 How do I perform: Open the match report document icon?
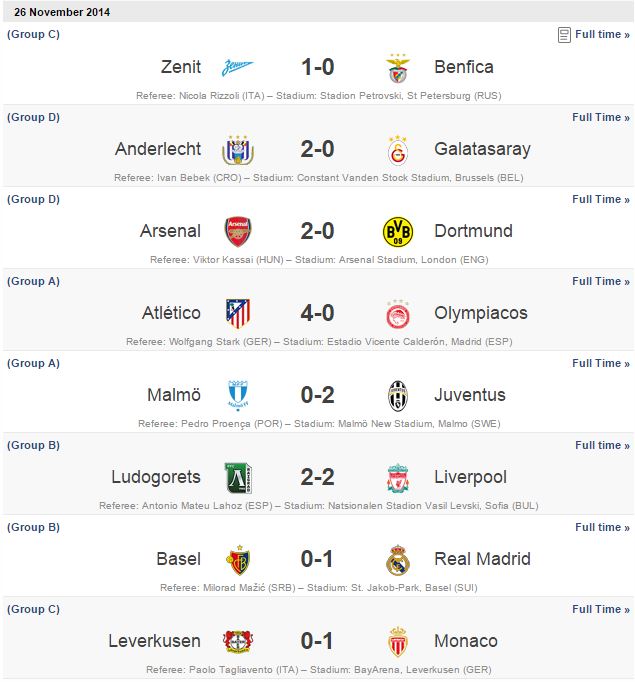[x=564, y=35]
